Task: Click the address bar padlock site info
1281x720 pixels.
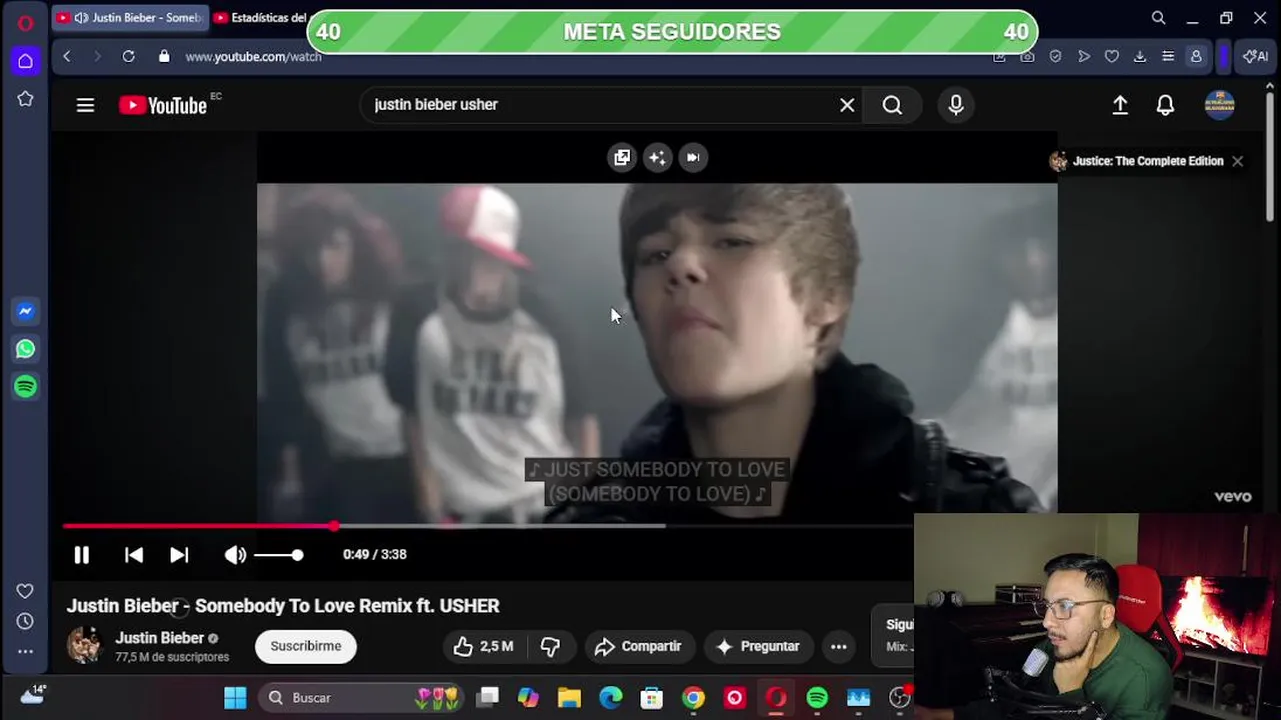Action: [164, 57]
